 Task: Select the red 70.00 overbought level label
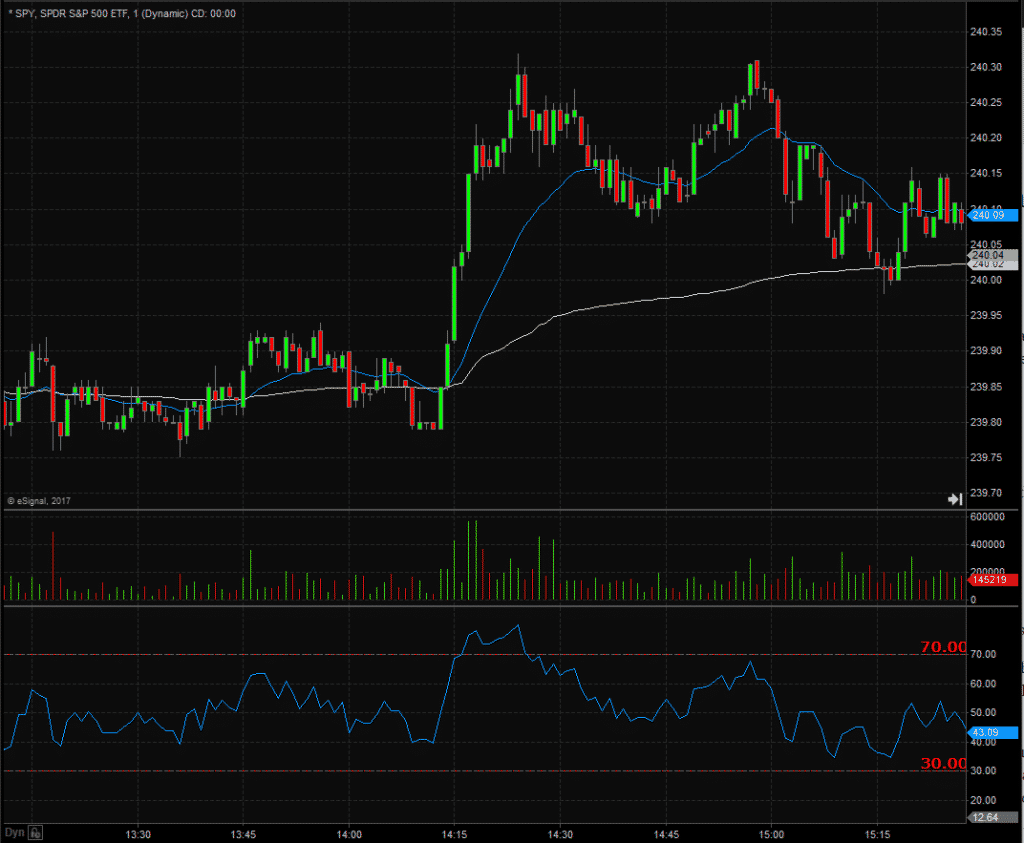click(943, 646)
